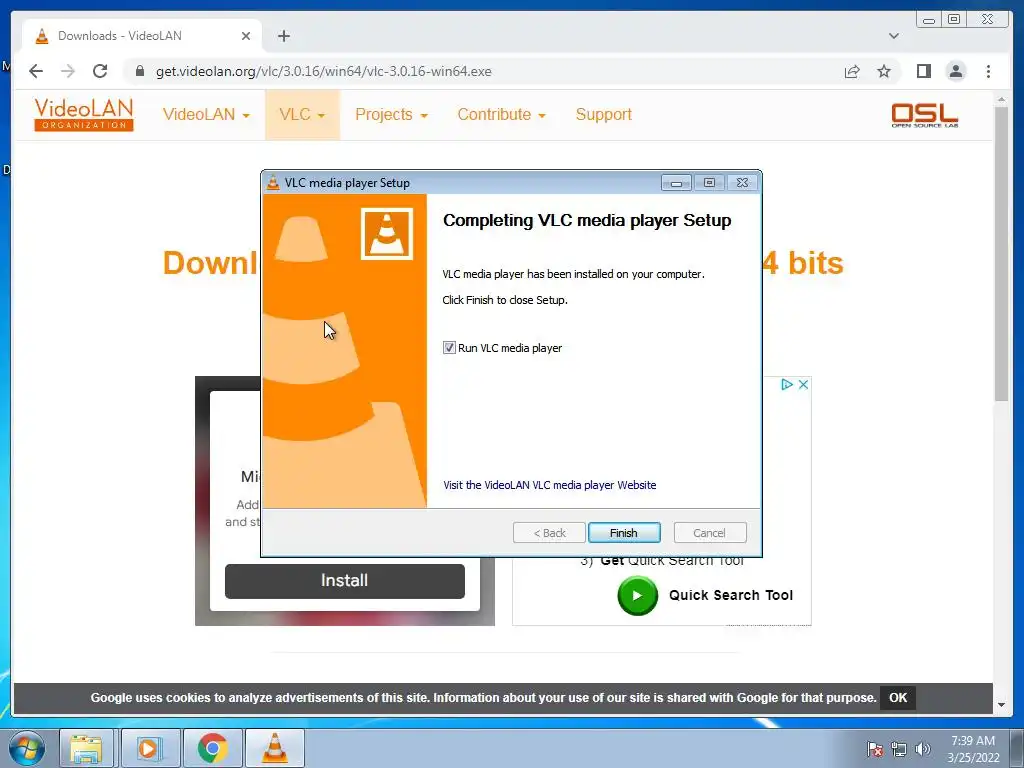Viewport: 1024px width, 768px height.
Task: Go back using Chrome's back arrow
Action: (36, 71)
